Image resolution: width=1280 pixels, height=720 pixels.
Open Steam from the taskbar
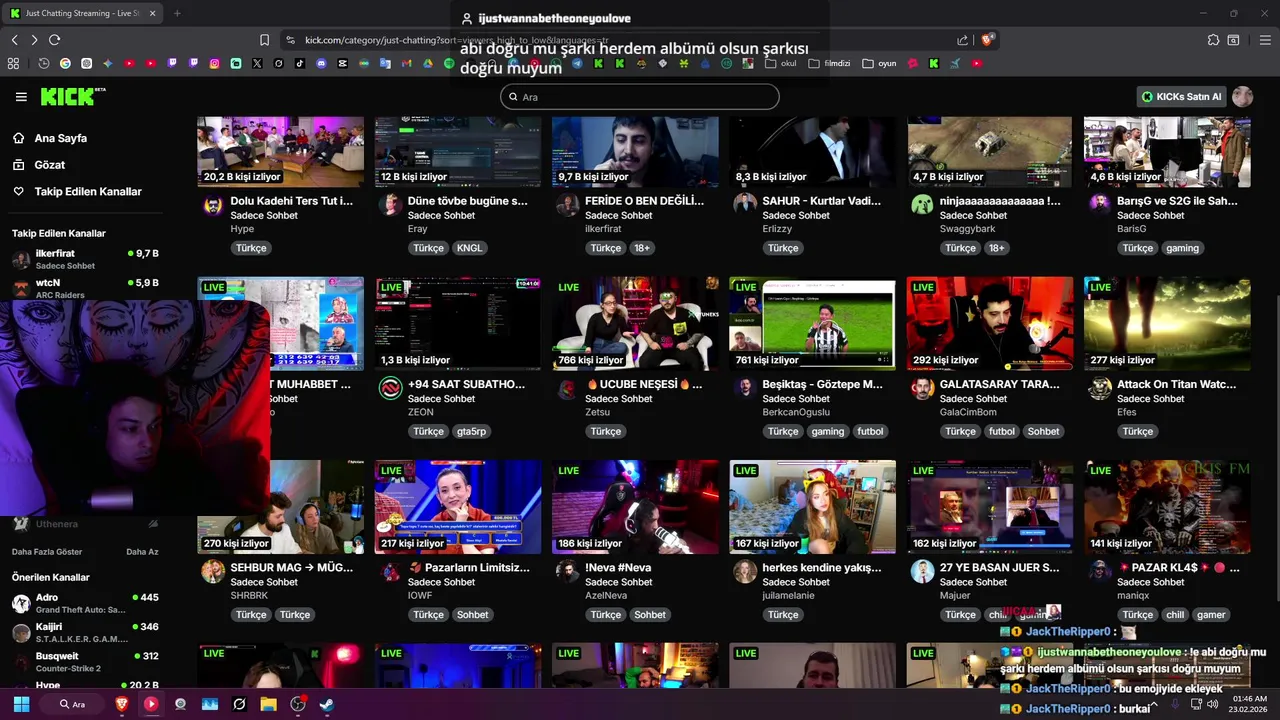[327, 704]
